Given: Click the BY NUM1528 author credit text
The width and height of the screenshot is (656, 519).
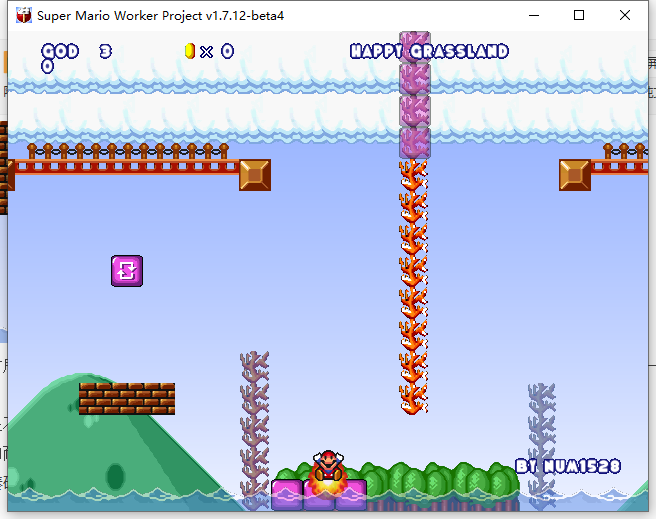Looking at the screenshot, I should click(x=568, y=466).
